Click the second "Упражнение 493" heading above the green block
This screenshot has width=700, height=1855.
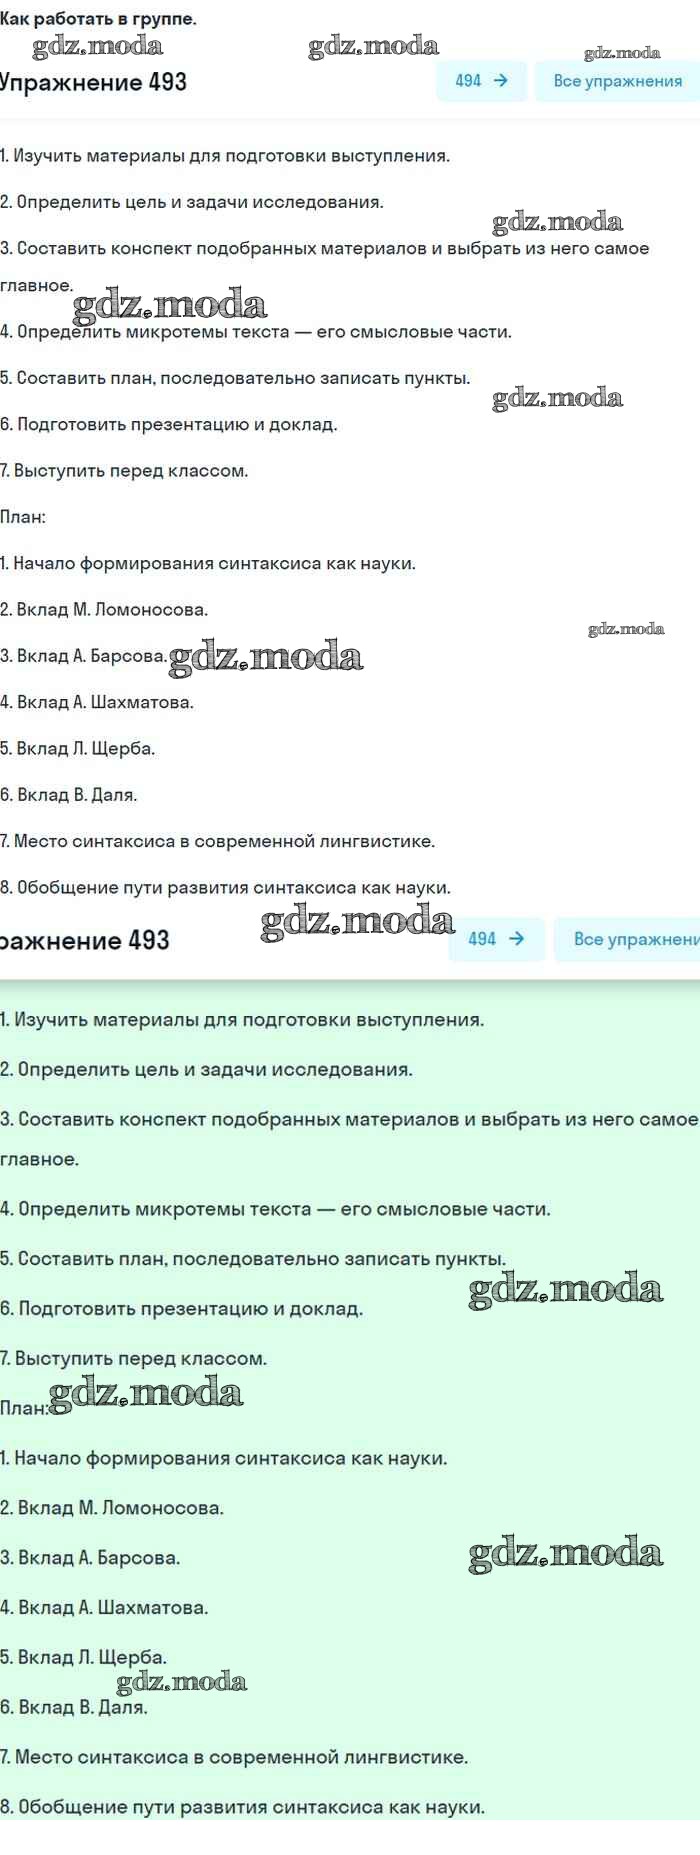pos(85,940)
